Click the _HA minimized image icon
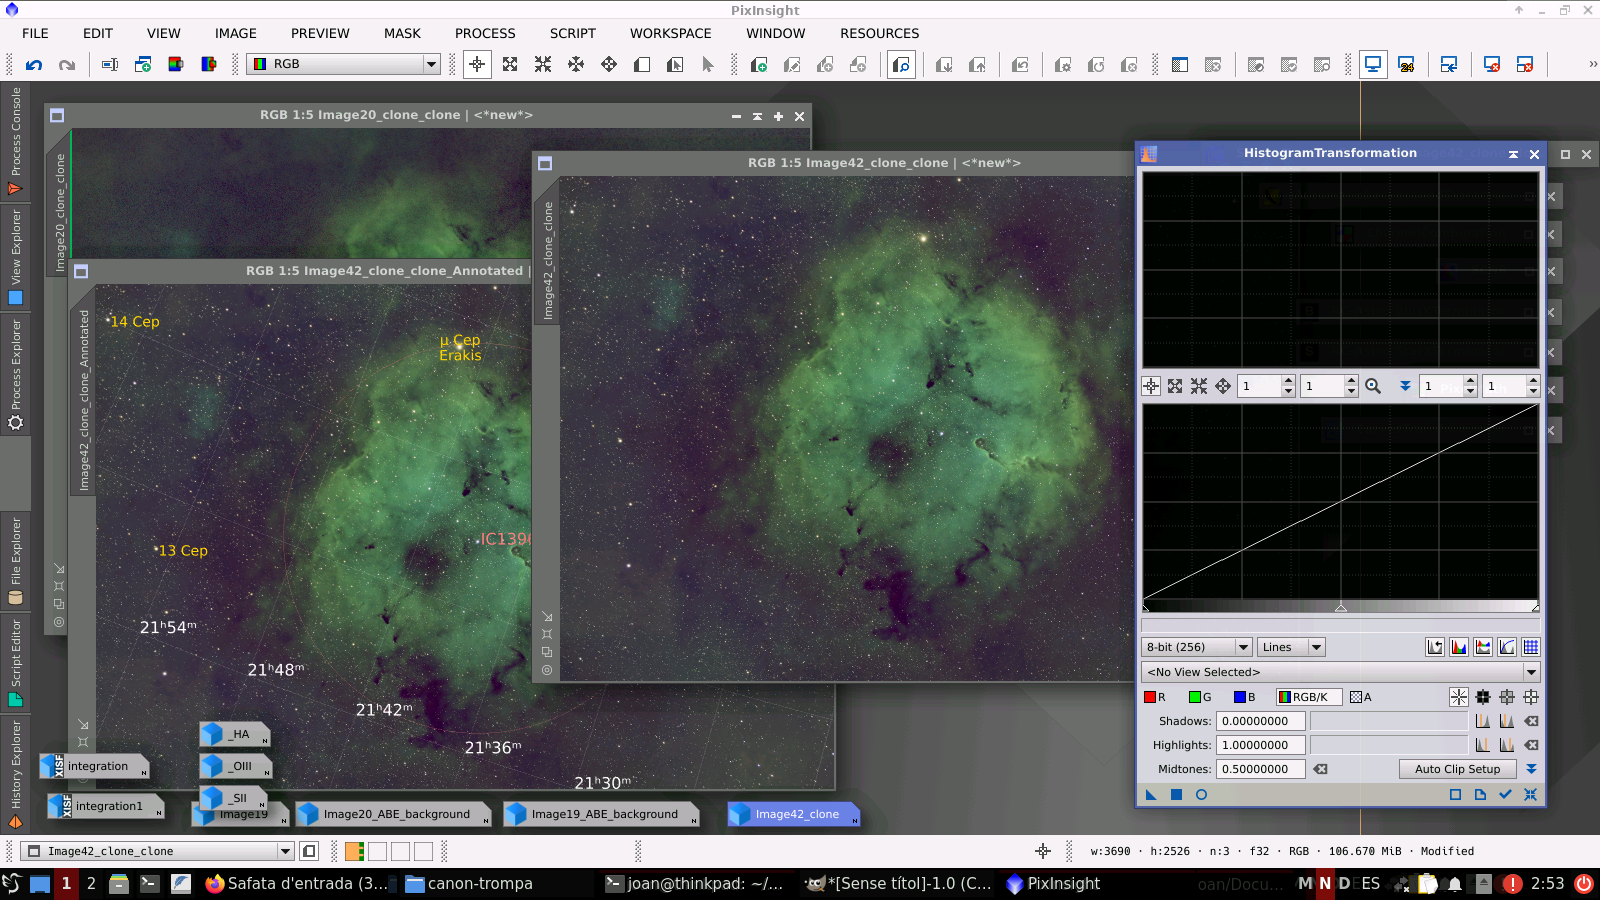Viewport: 1600px width, 900px height. click(x=234, y=734)
